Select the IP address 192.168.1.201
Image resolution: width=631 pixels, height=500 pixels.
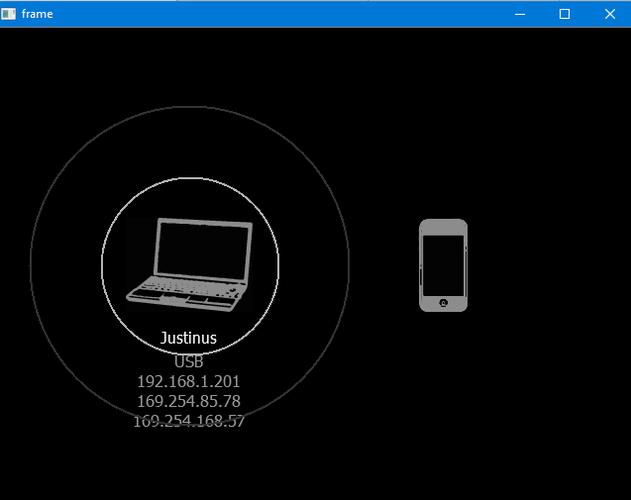[x=188, y=381]
